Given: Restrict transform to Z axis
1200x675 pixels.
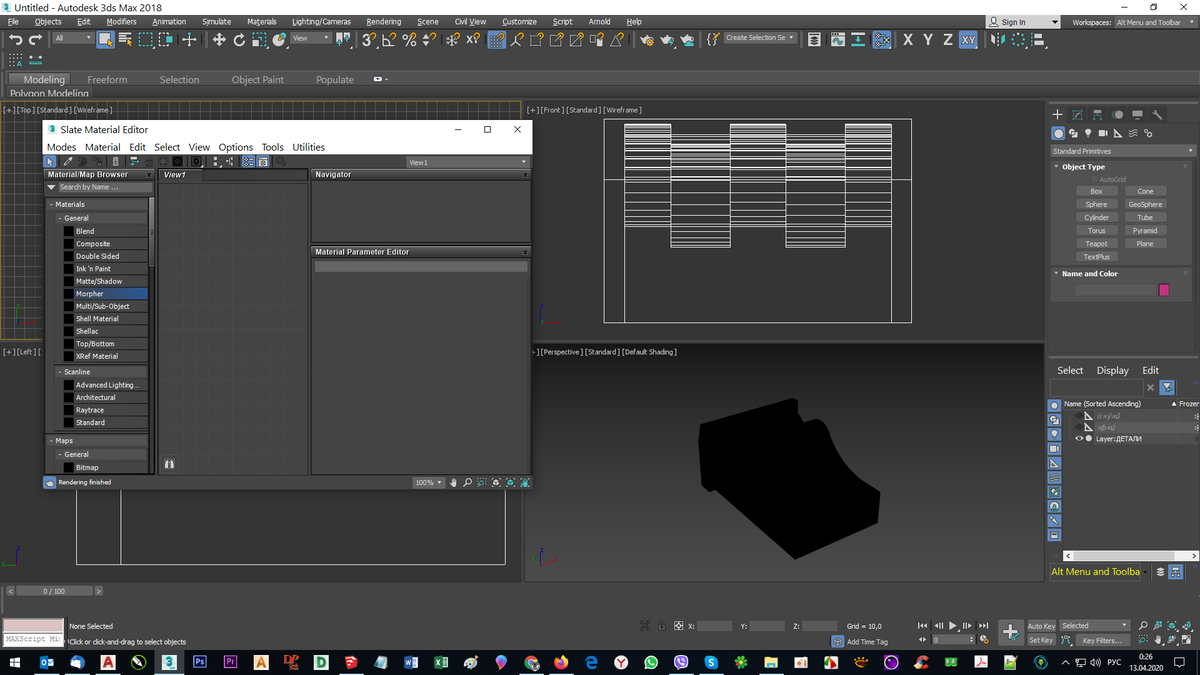Looking at the screenshot, I should [947, 39].
